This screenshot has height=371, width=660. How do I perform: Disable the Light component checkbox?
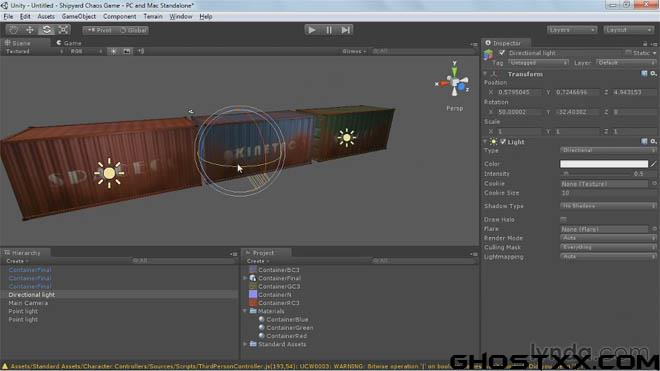503,142
